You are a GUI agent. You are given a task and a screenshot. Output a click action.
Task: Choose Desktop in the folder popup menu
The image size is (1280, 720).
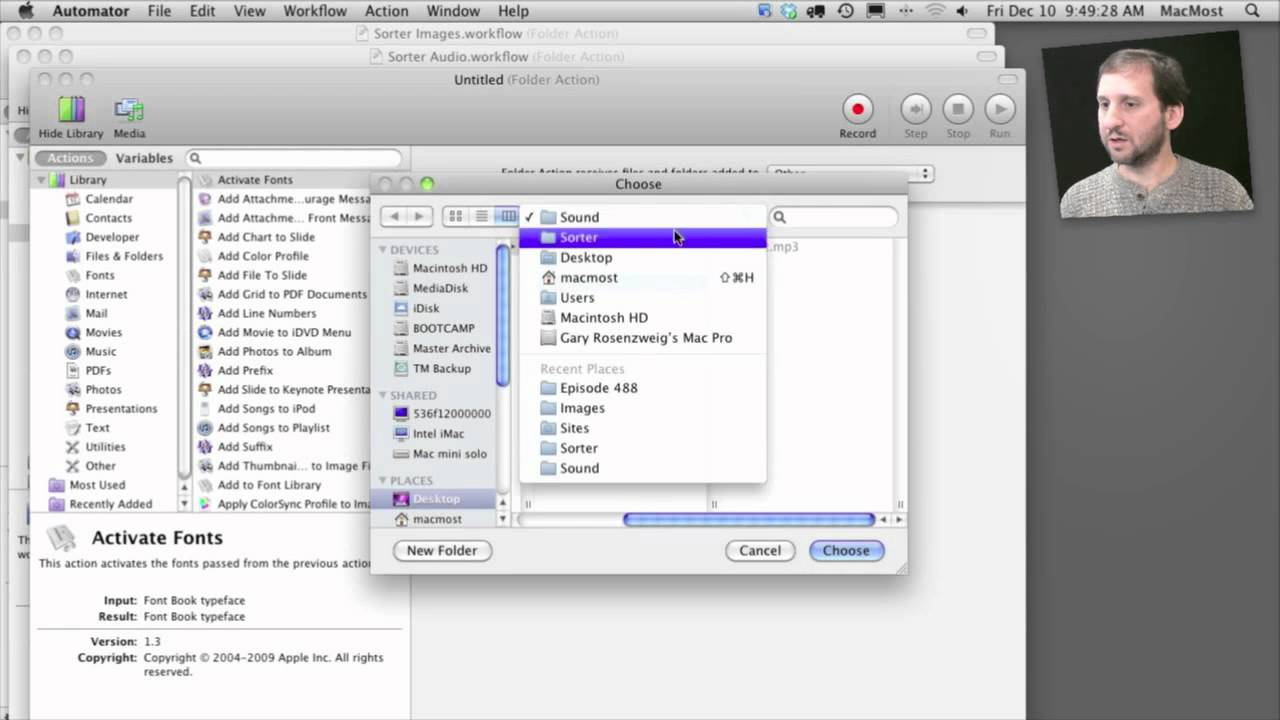[x=642, y=257]
